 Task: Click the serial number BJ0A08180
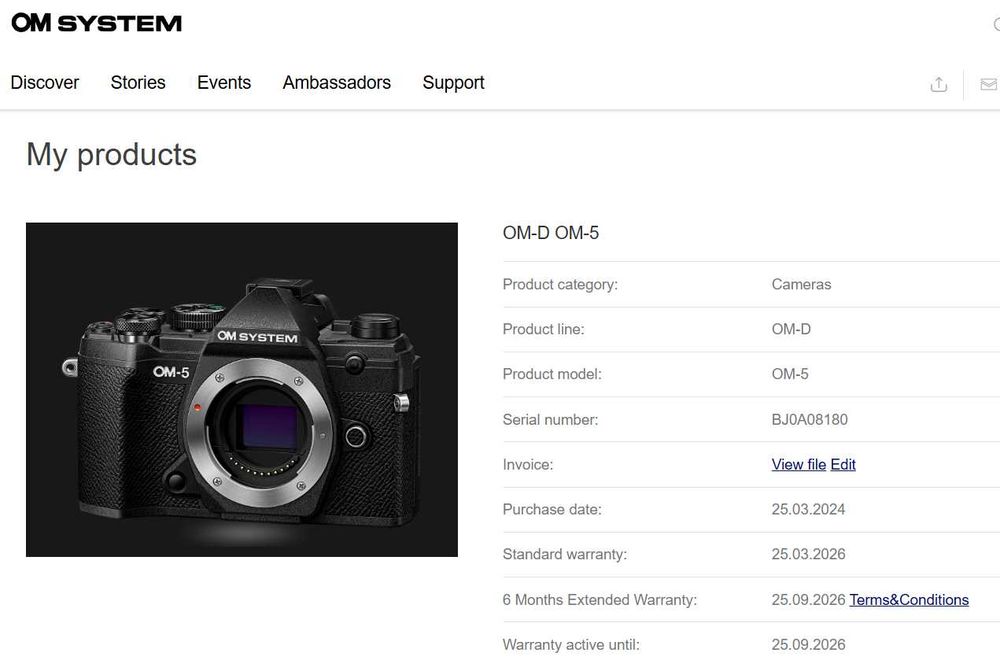click(810, 419)
